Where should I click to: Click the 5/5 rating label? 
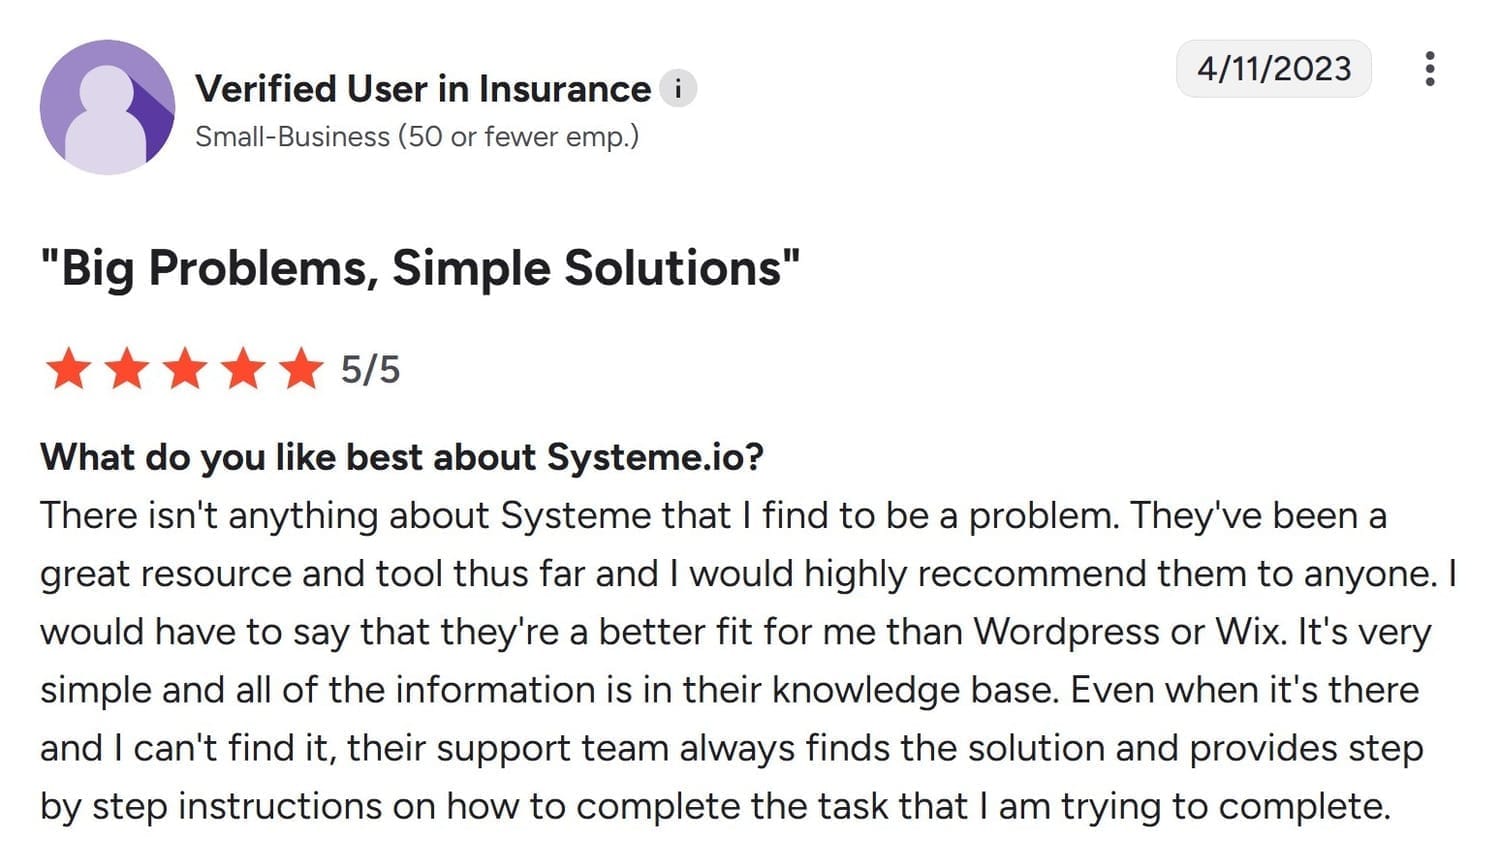[369, 369]
